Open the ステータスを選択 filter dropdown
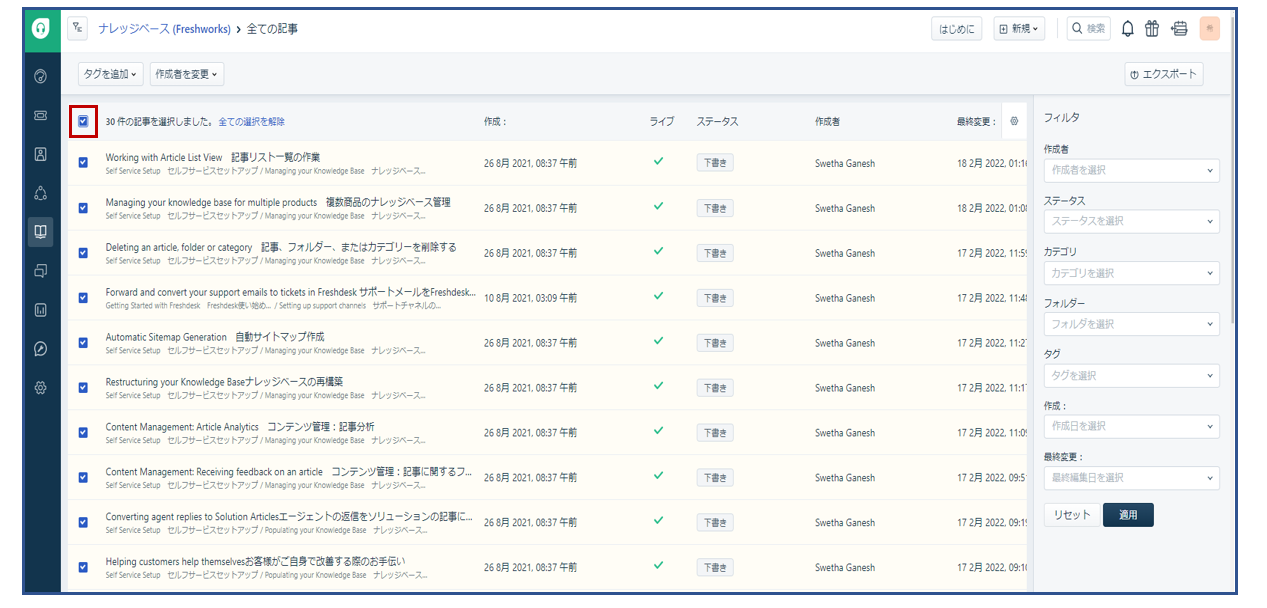Screen dimensions: 1267x608 (x=1131, y=221)
